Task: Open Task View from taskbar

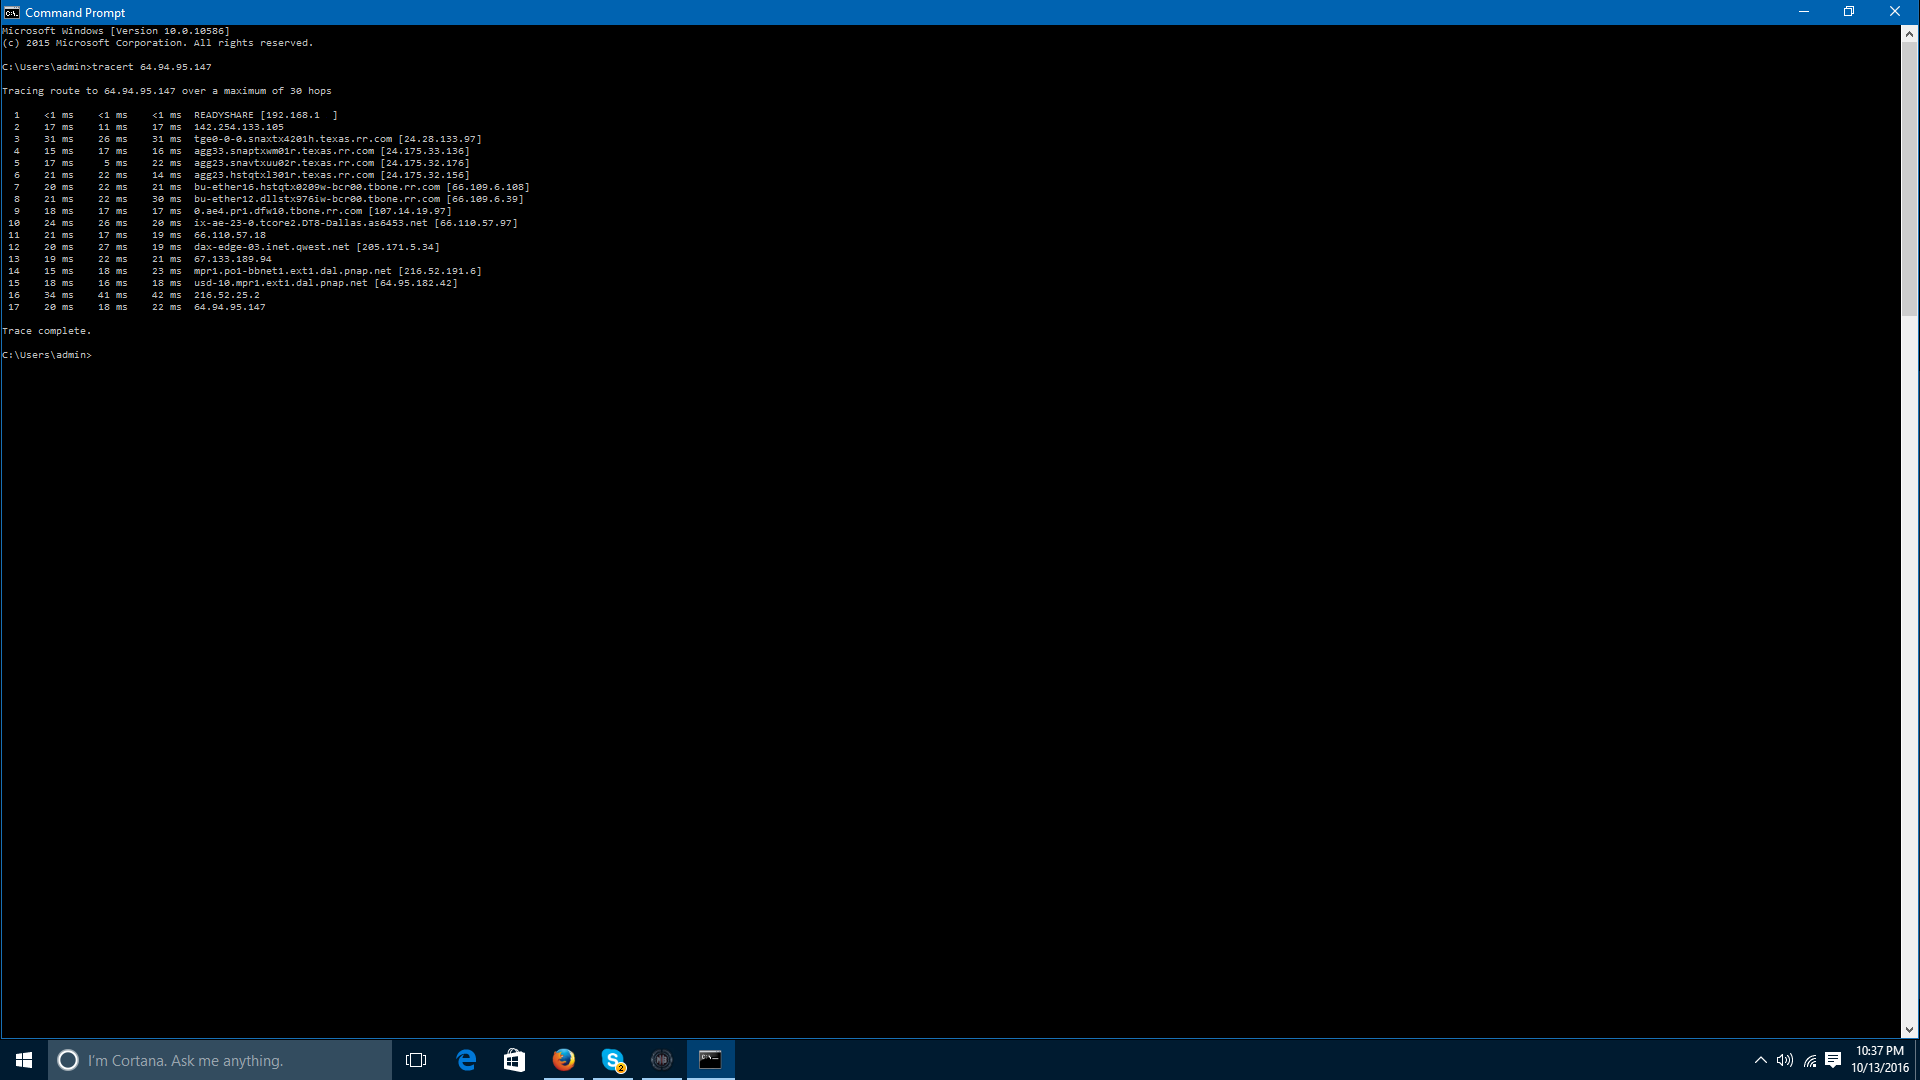Action: tap(416, 1060)
